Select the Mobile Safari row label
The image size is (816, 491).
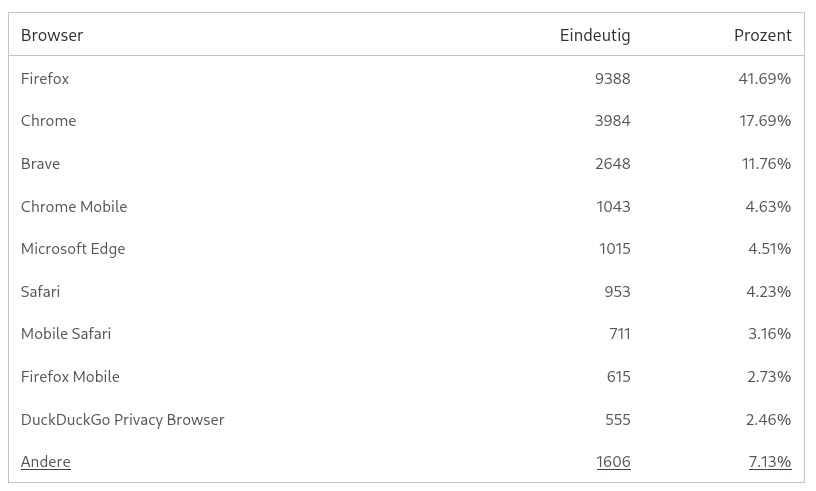pos(66,334)
